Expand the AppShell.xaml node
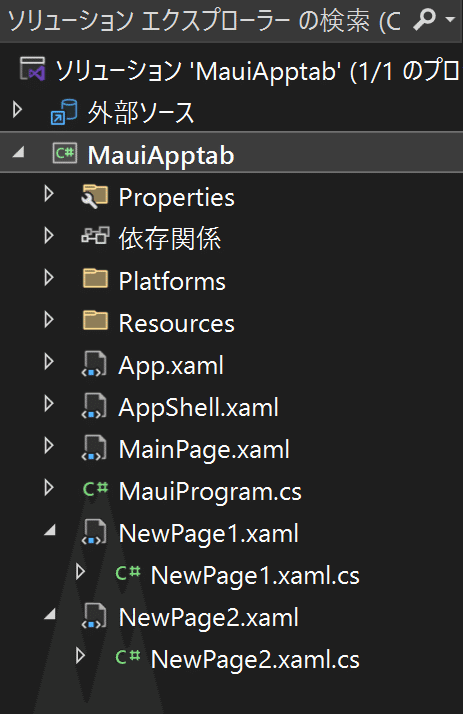Image resolution: width=463 pixels, height=714 pixels. tap(49, 404)
